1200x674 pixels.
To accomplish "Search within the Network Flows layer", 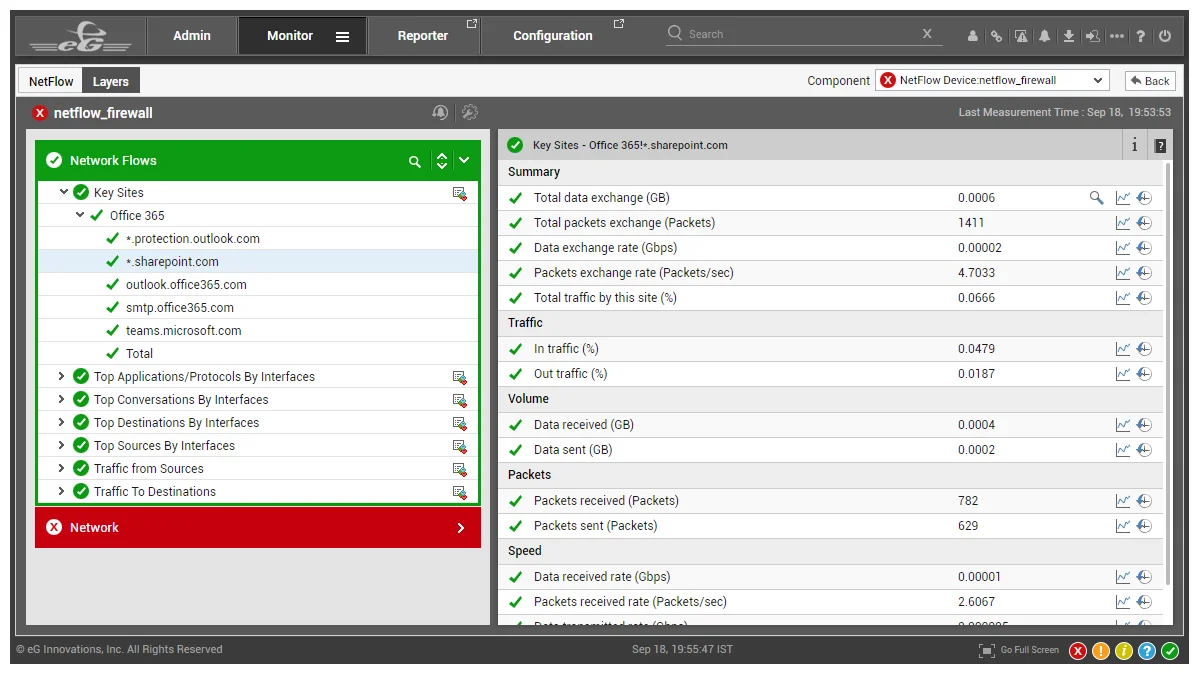I will coord(415,161).
